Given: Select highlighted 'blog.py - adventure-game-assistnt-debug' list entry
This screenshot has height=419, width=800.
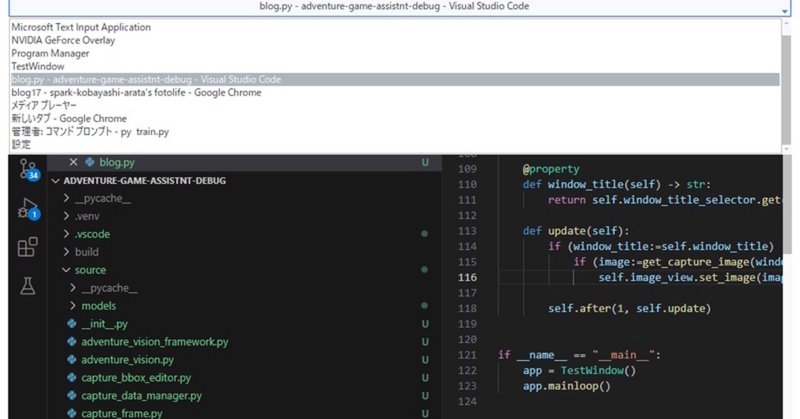Looking at the screenshot, I should 395,80.
